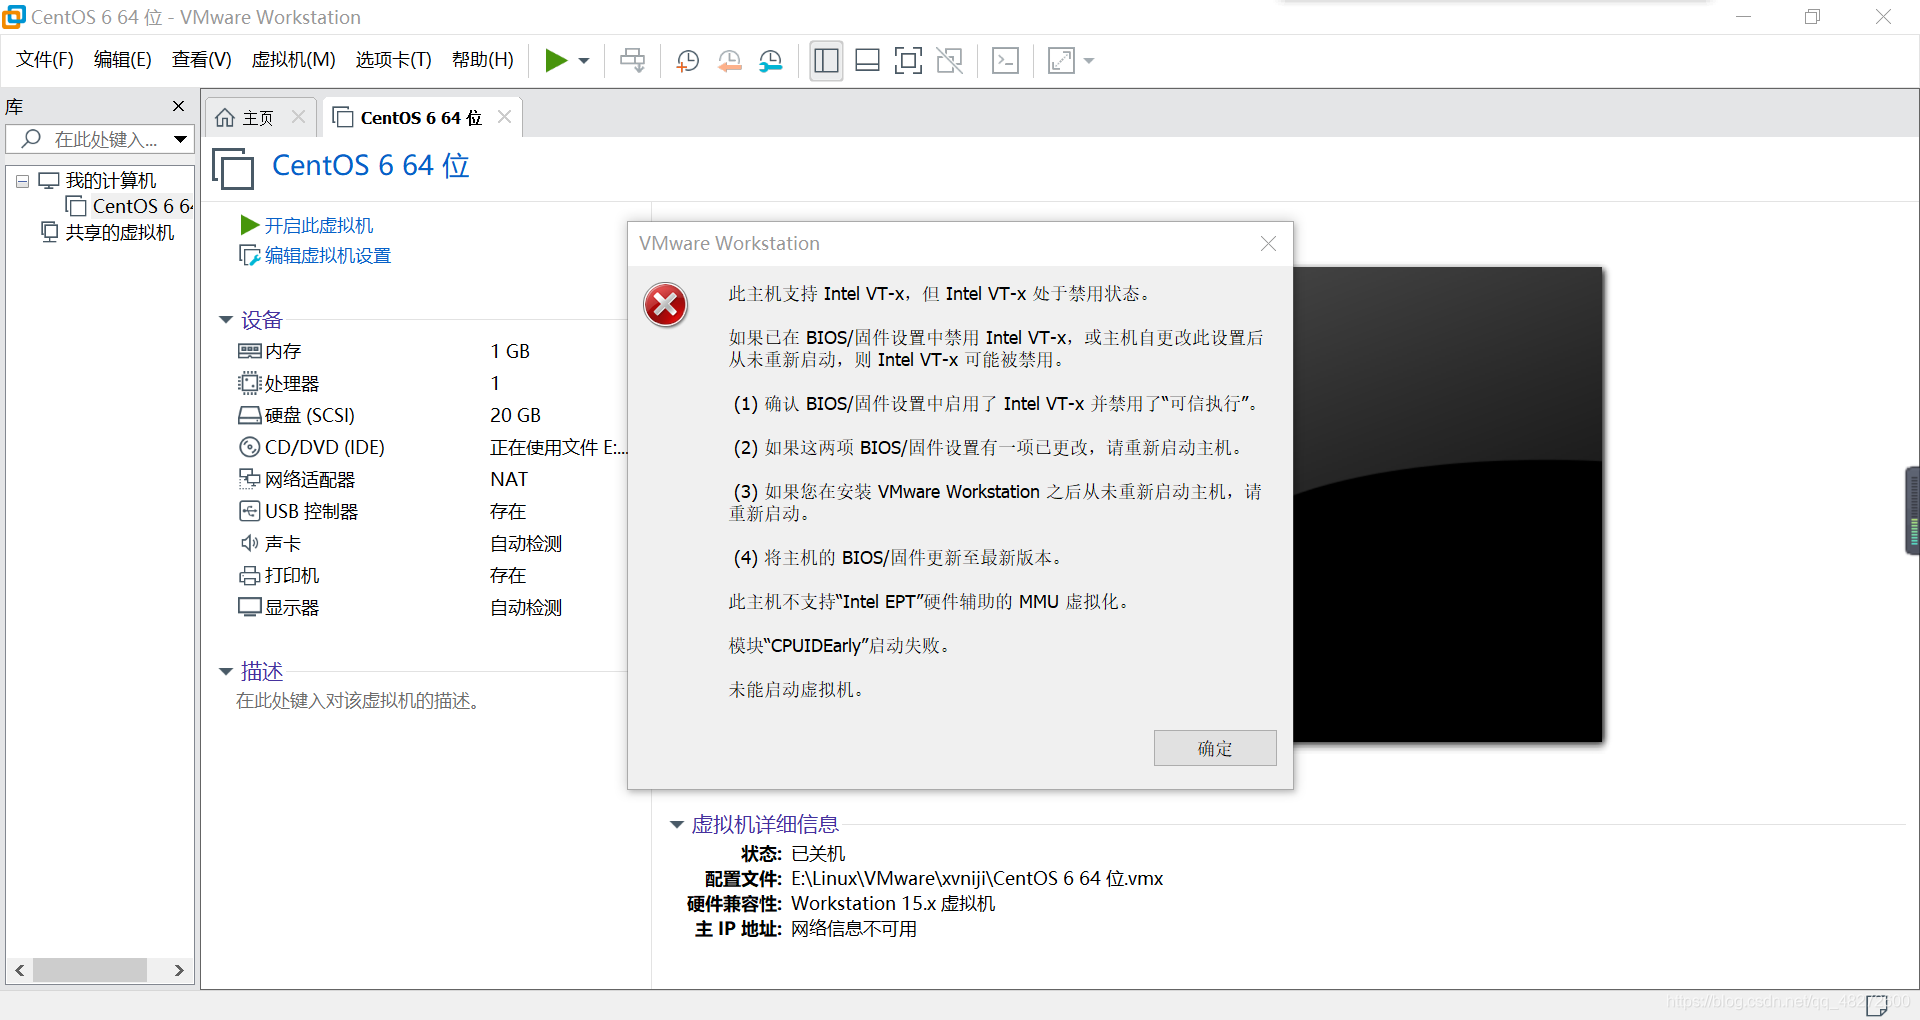Click the red error icon in dialog
Screen dimensions: 1920x1020
click(666, 305)
